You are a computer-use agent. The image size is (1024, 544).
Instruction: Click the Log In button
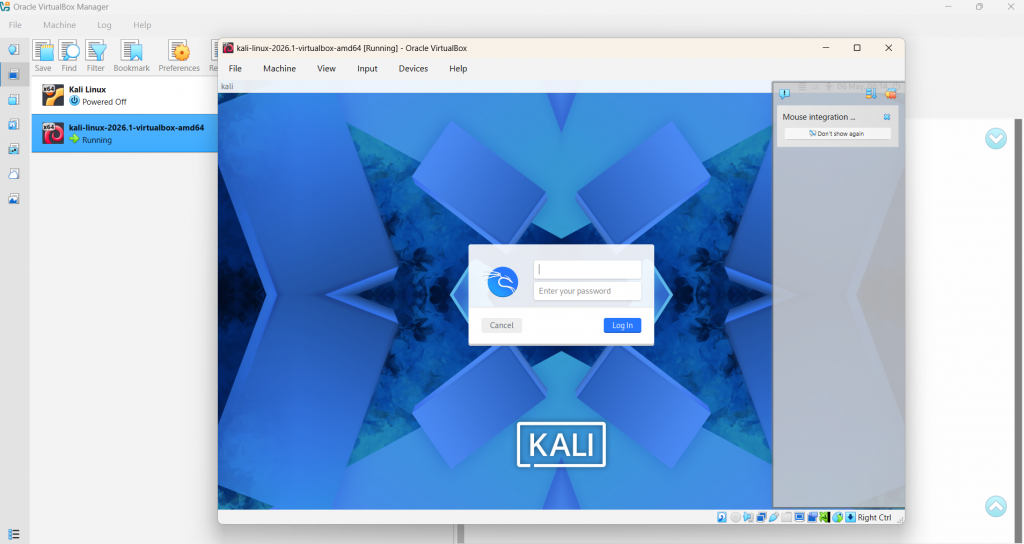[x=622, y=325]
